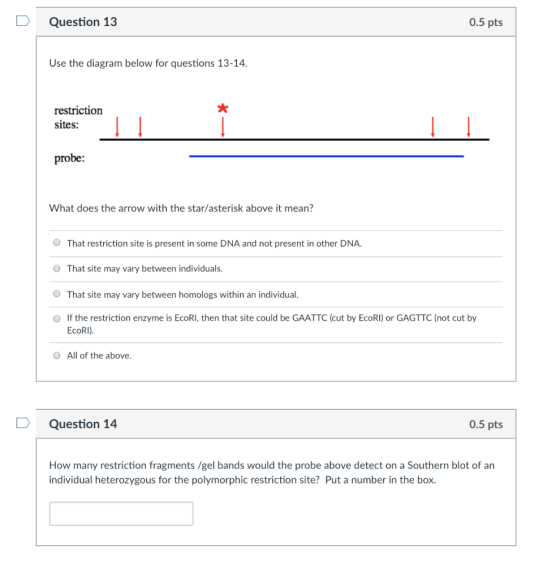
Task: Select the EcoRI GAATTC answer option
Action: tap(56, 319)
